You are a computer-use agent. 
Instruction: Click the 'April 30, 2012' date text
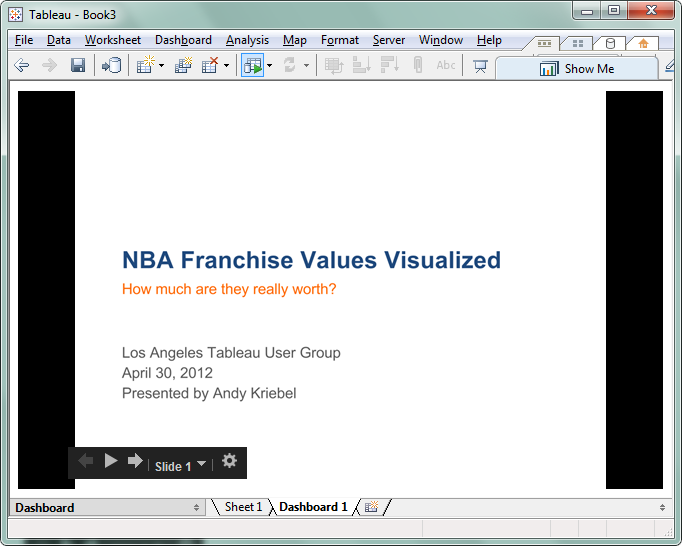(x=167, y=373)
